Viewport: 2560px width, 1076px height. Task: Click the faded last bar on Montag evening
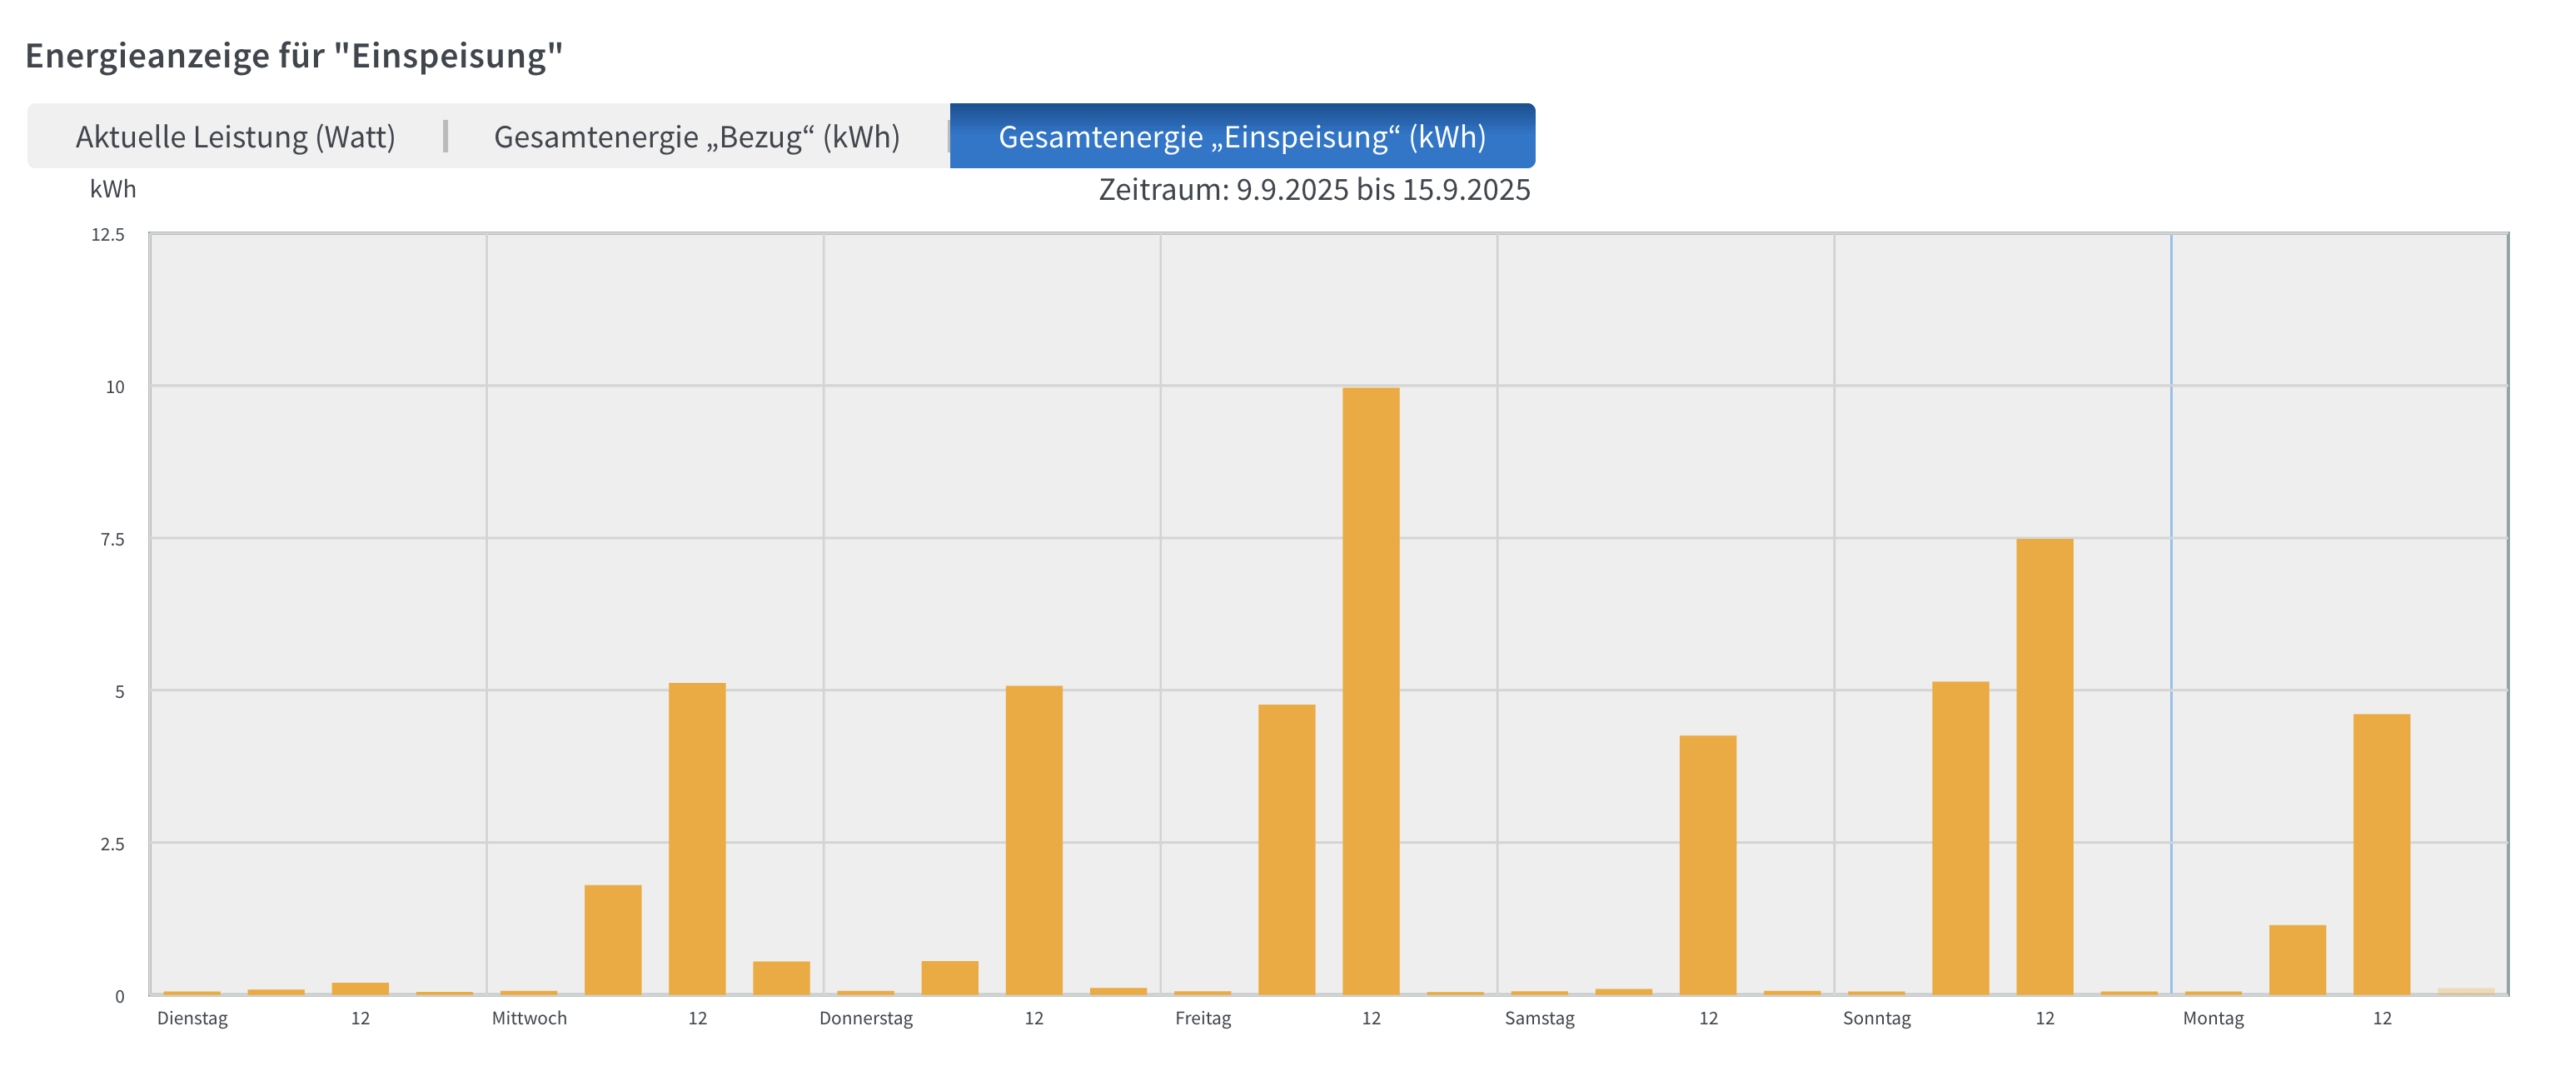(2465, 991)
